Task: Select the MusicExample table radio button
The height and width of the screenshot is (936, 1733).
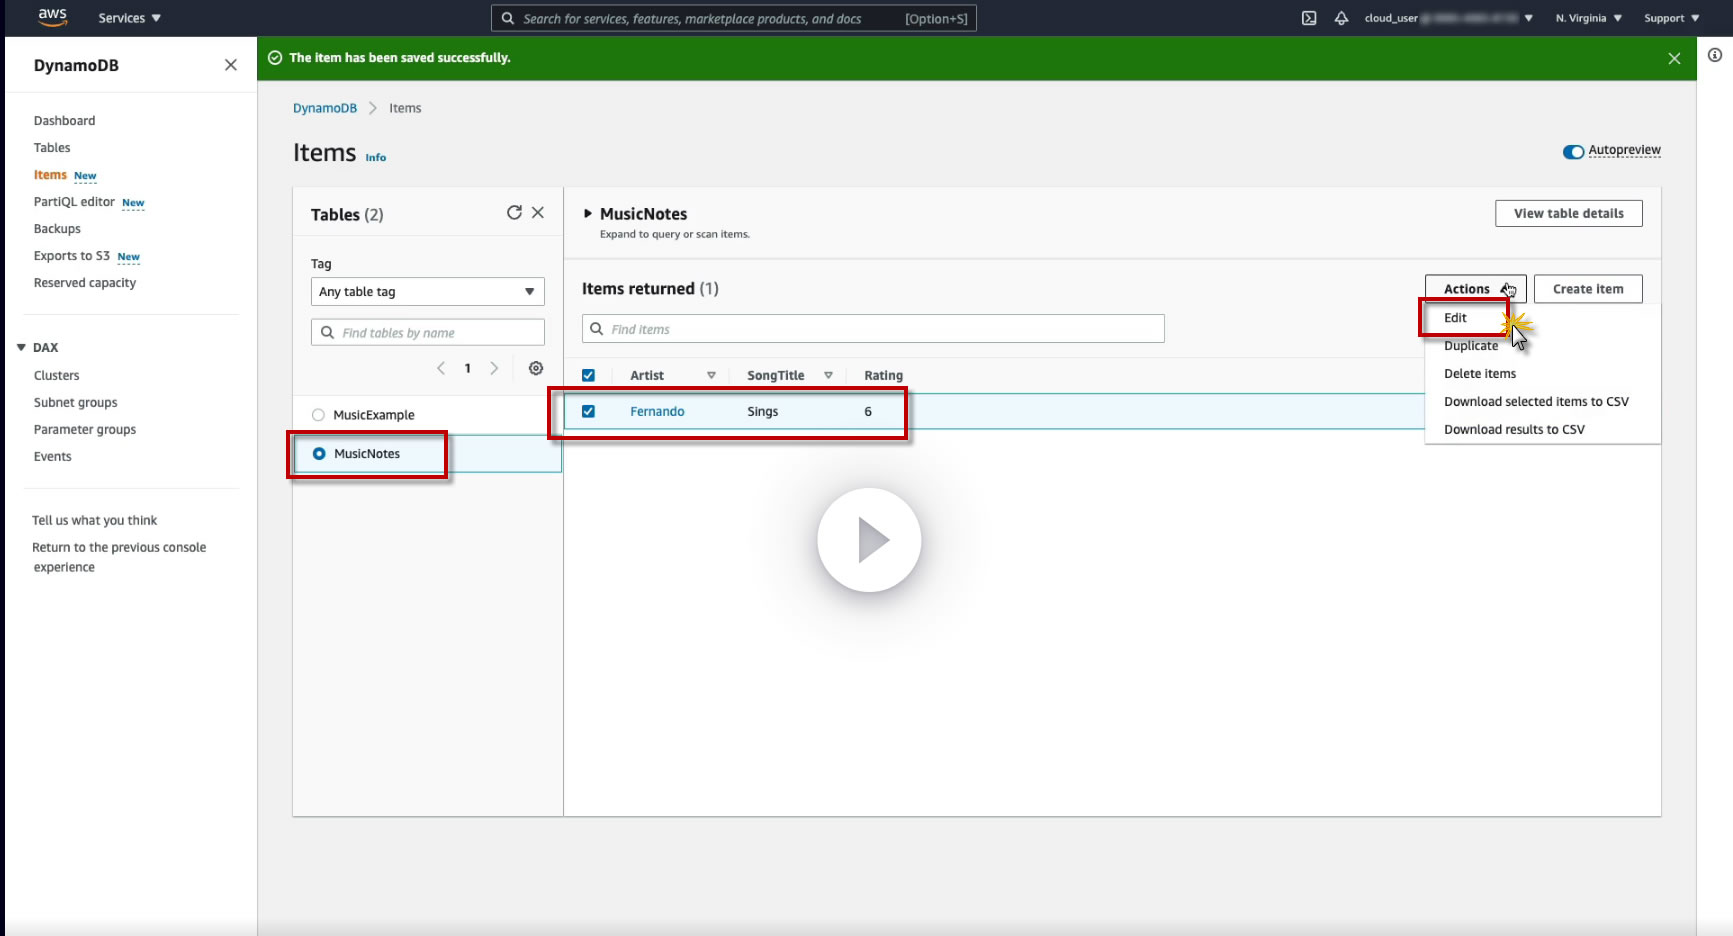Action: pyautogui.click(x=318, y=415)
